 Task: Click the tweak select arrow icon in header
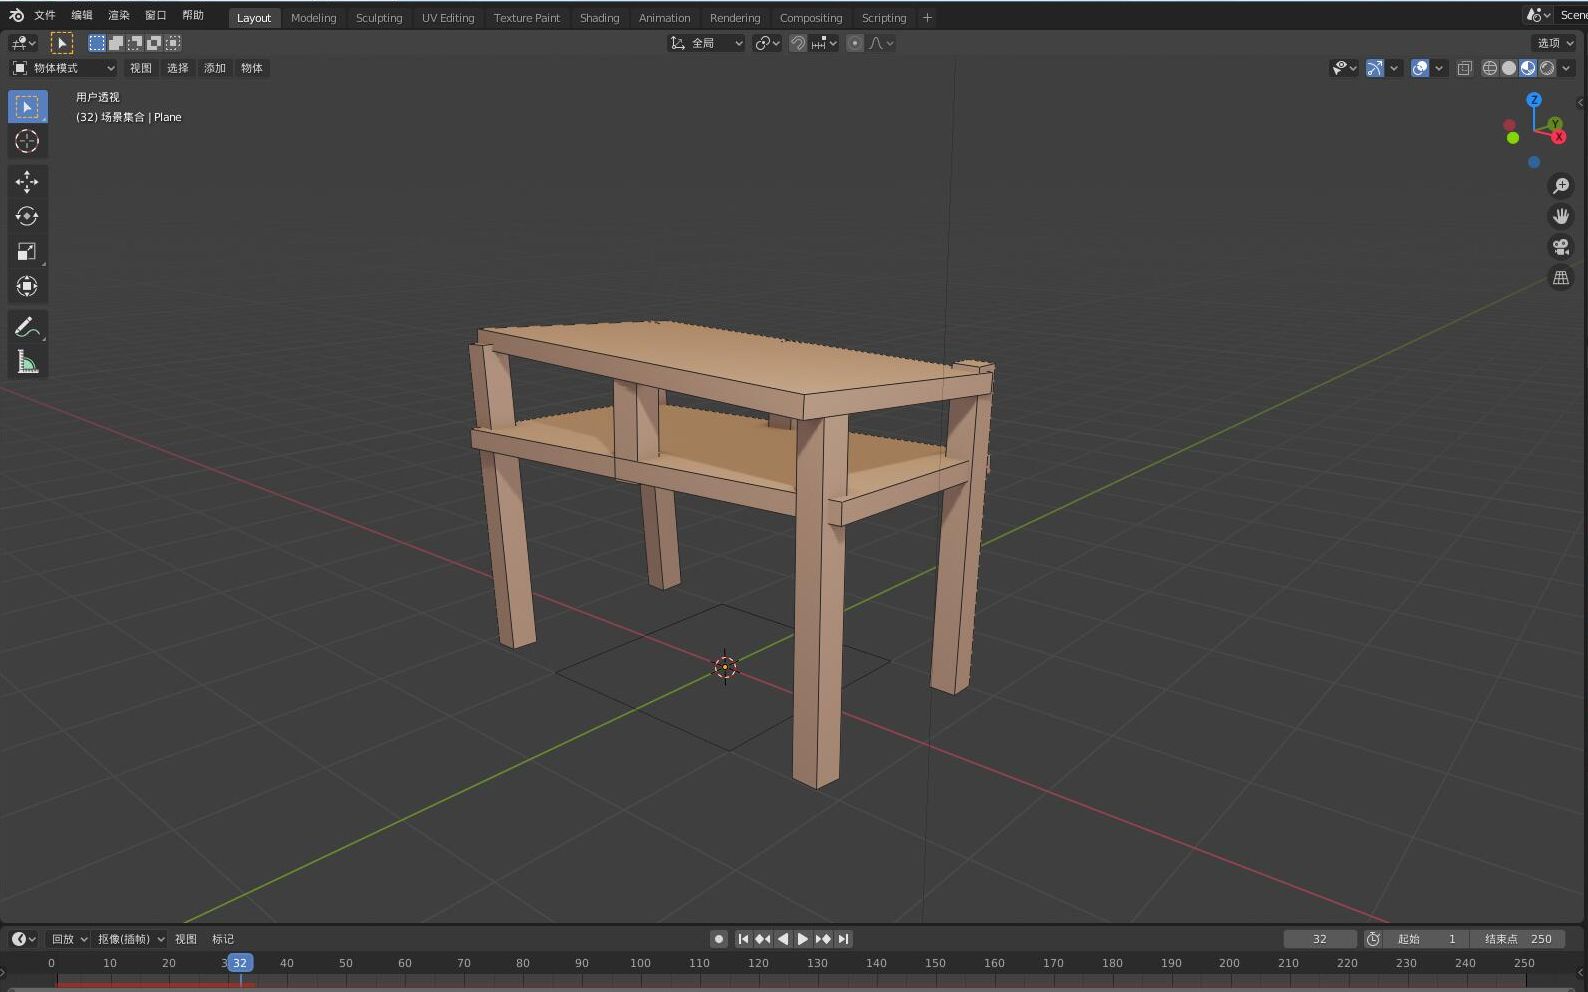(x=61, y=43)
